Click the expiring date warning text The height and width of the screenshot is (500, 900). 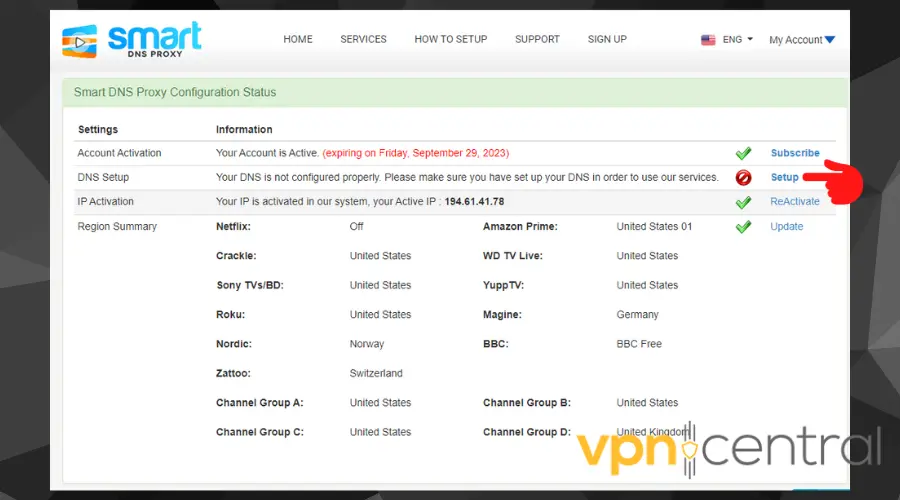tap(416, 153)
